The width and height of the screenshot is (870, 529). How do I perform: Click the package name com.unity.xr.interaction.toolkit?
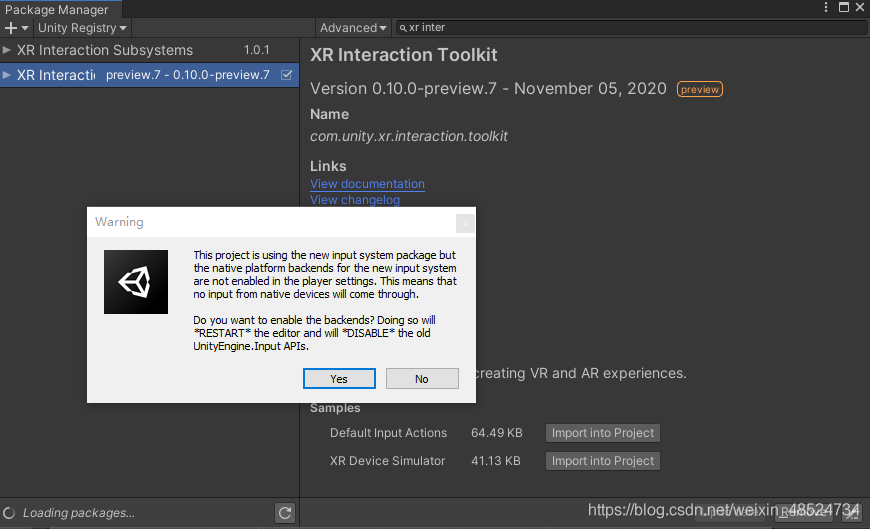409,136
